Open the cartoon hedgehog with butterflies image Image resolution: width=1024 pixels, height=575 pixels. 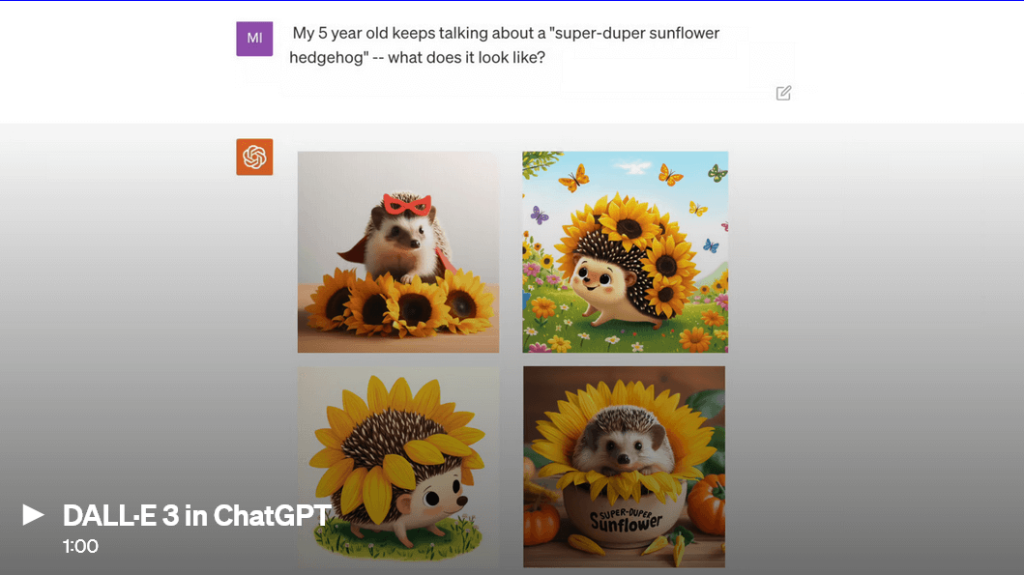tap(625, 252)
